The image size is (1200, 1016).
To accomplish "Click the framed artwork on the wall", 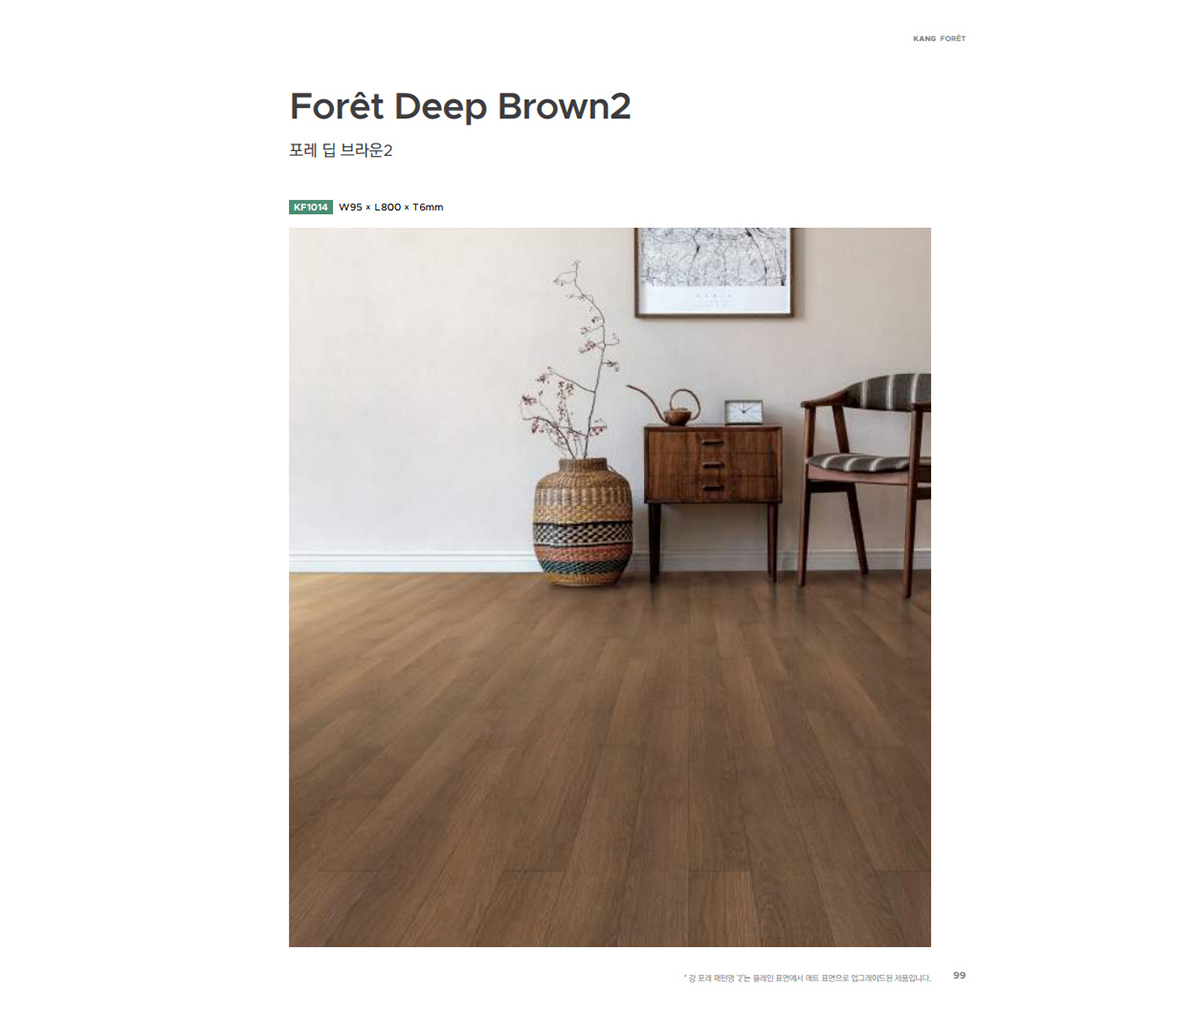I will click(714, 272).
